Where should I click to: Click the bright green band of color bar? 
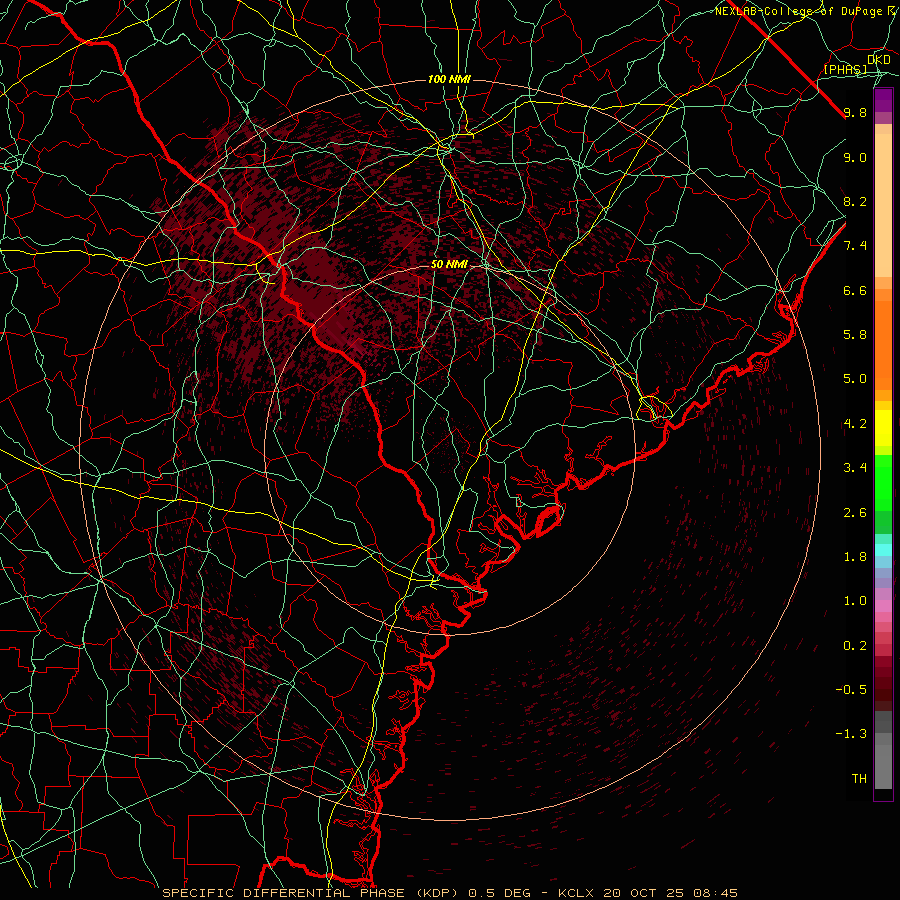tap(883, 483)
